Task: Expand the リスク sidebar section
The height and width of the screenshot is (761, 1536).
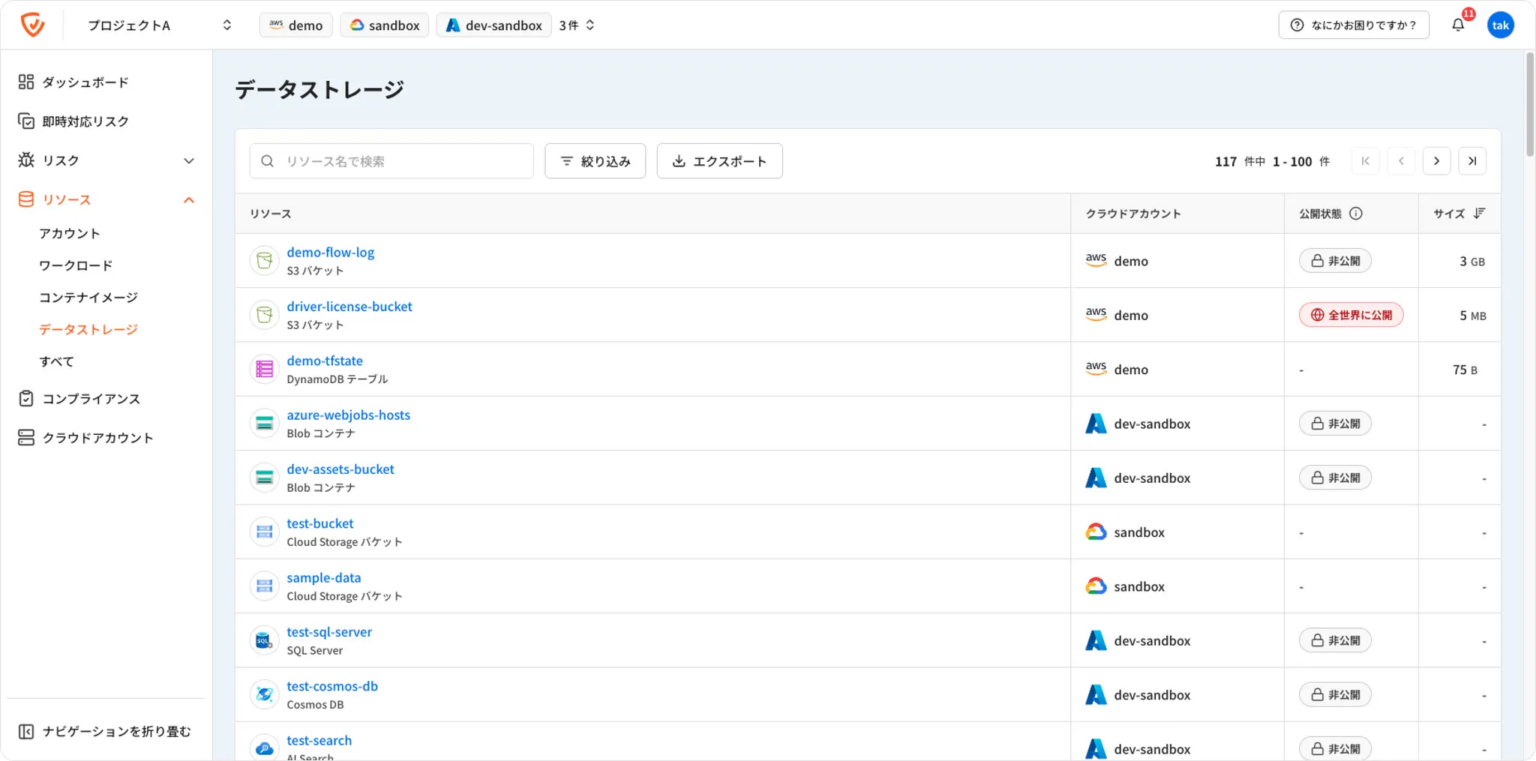Action: 188,160
